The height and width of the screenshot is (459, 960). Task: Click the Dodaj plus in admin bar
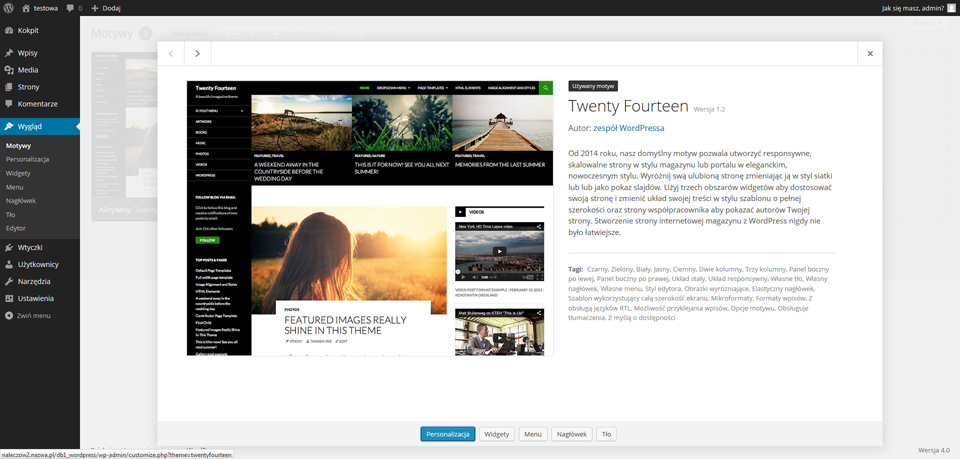click(x=106, y=9)
